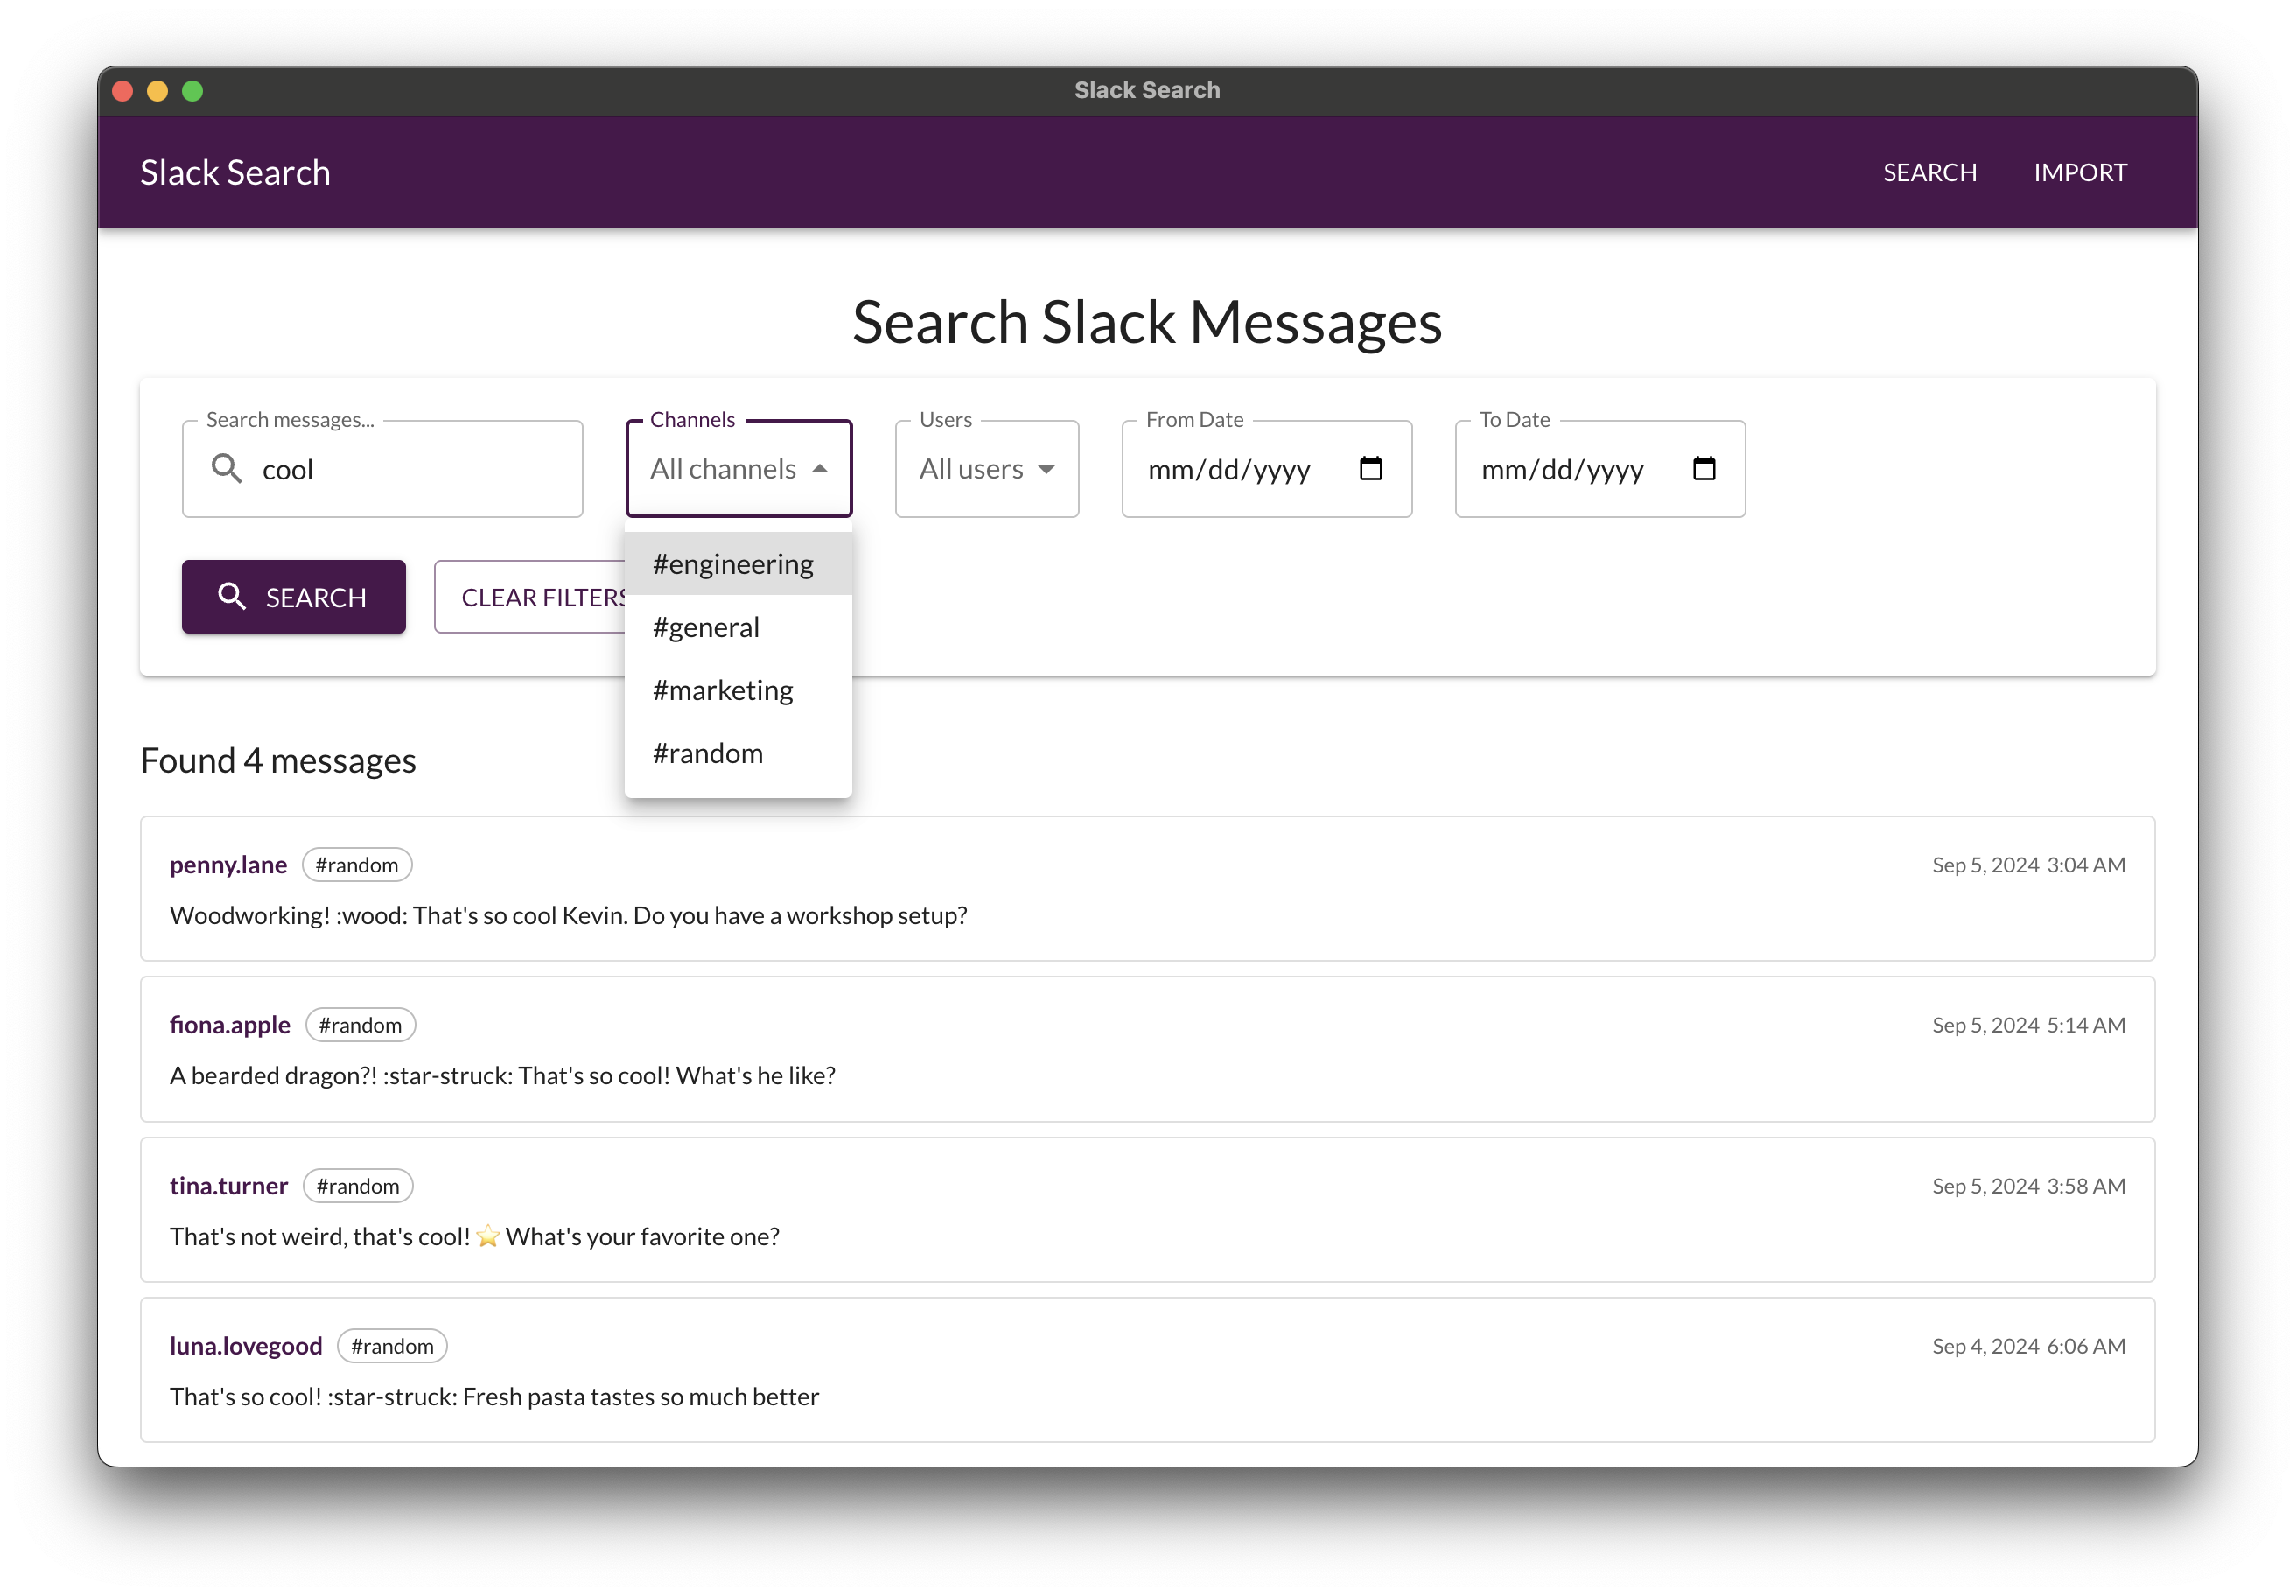Viewport: 2296px width, 1596px height.
Task: Open the tina.turner username link
Action: pyautogui.click(x=228, y=1186)
